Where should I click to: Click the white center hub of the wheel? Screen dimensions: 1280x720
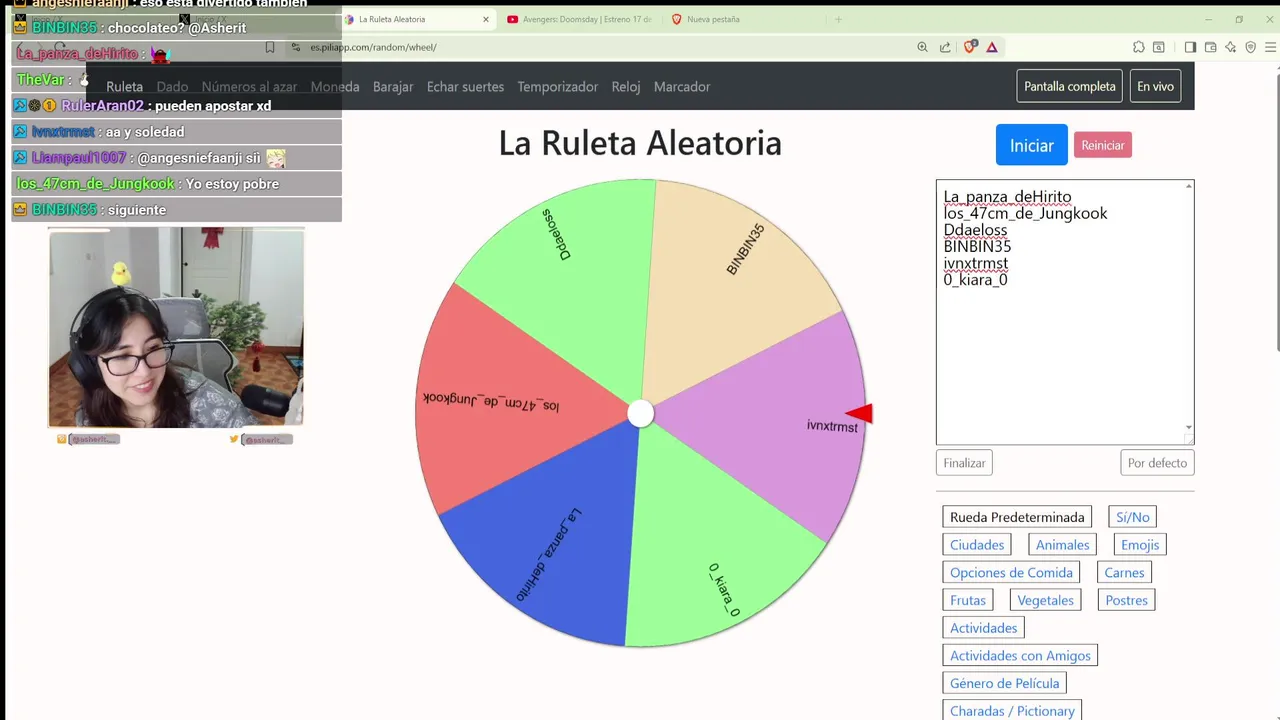[x=641, y=414]
